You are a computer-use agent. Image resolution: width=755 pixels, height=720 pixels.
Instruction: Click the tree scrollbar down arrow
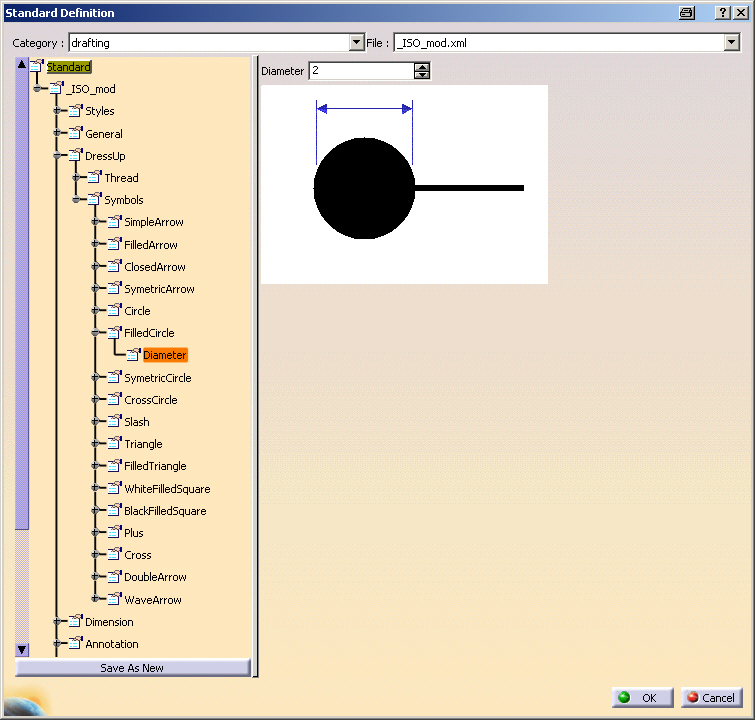pos(22,650)
